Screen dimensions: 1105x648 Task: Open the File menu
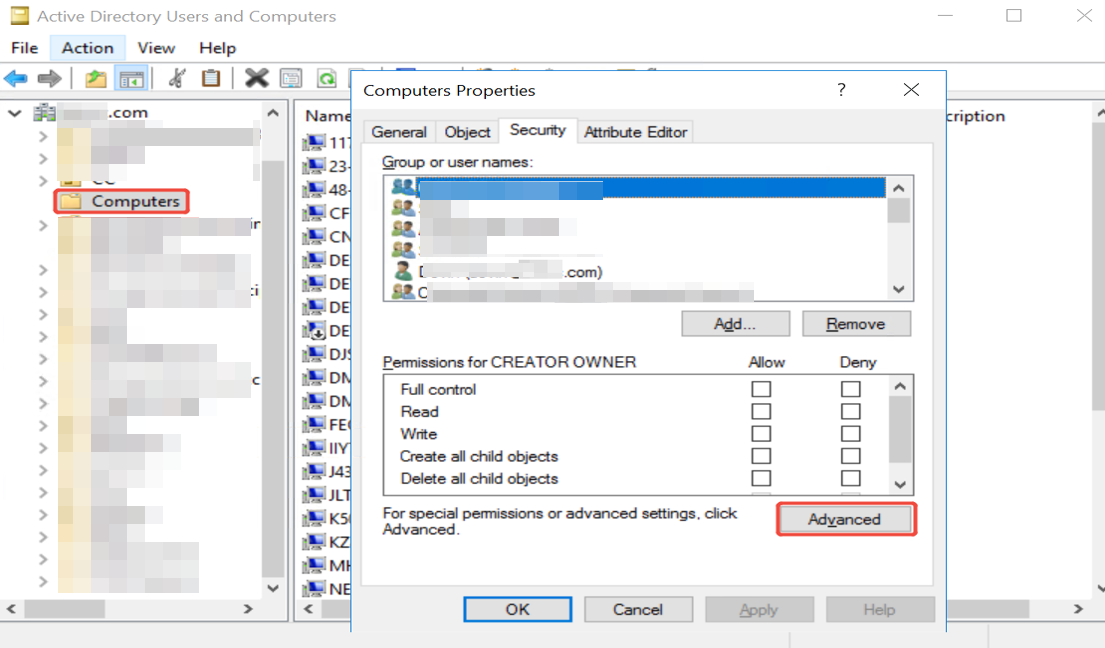coord(25,48)
